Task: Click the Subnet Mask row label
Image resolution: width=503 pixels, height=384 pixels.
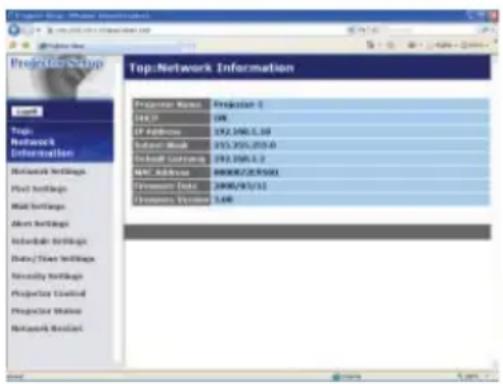Action: pyautogui.click(x=171, y=145)
